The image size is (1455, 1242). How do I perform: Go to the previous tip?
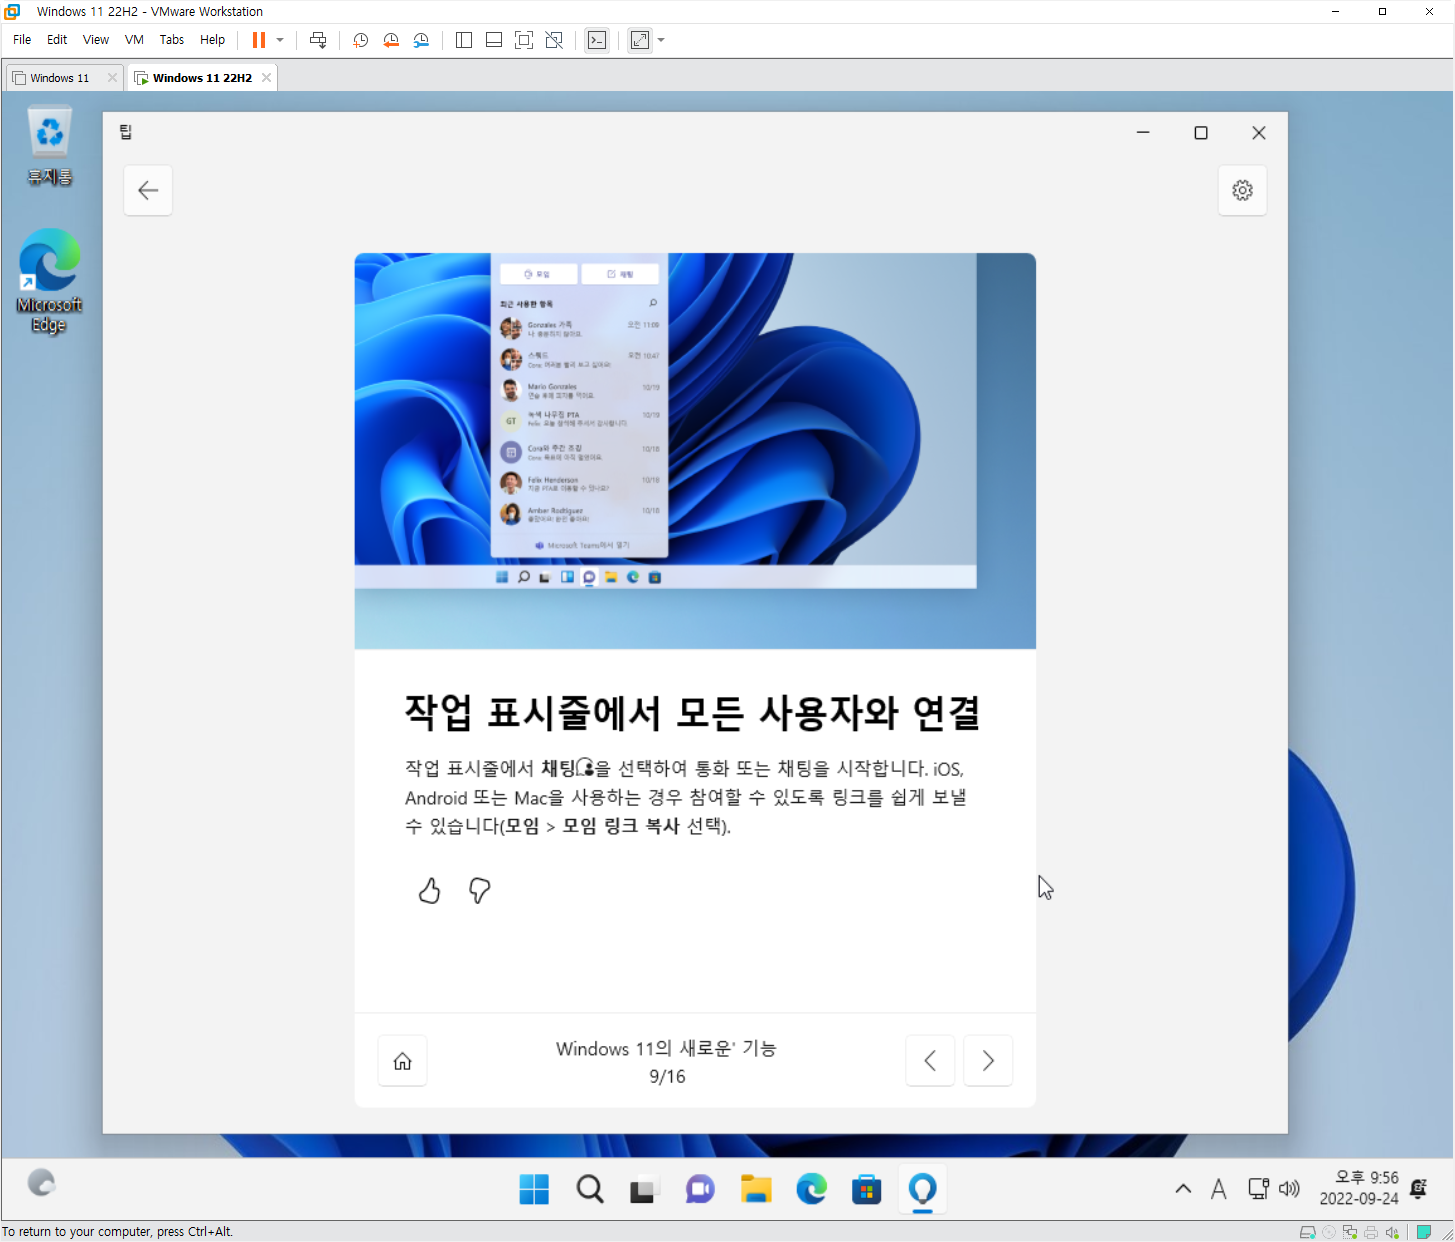click(x=930, y=1061)
